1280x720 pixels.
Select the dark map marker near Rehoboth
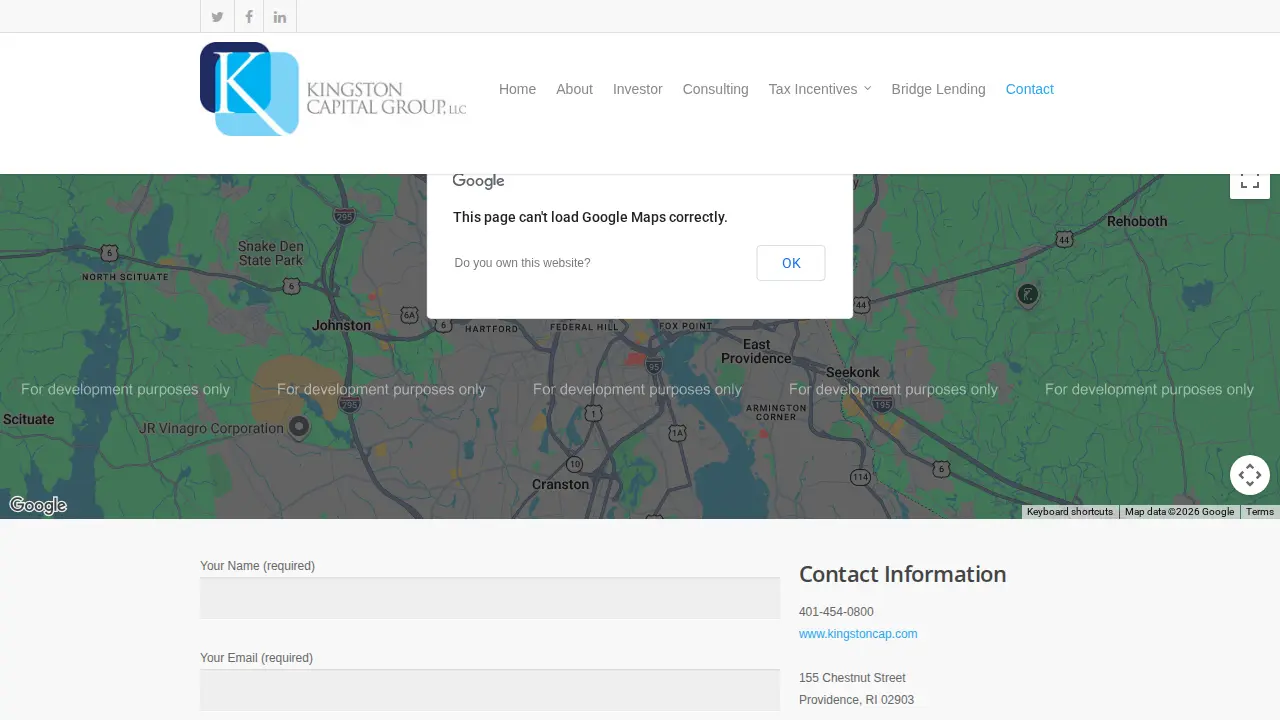[x=1027, y=295]
